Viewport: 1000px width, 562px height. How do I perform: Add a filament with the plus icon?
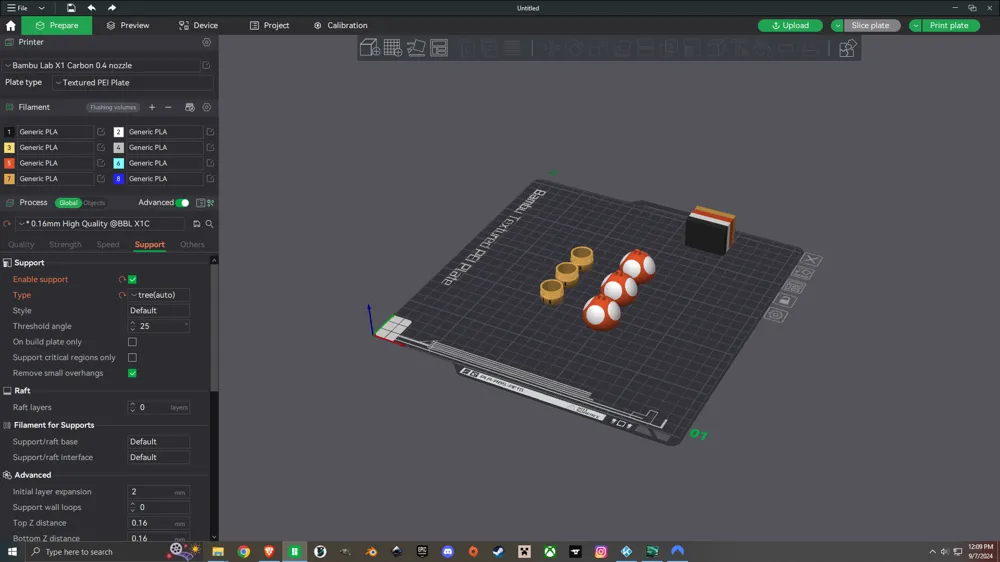pos(152,107)
